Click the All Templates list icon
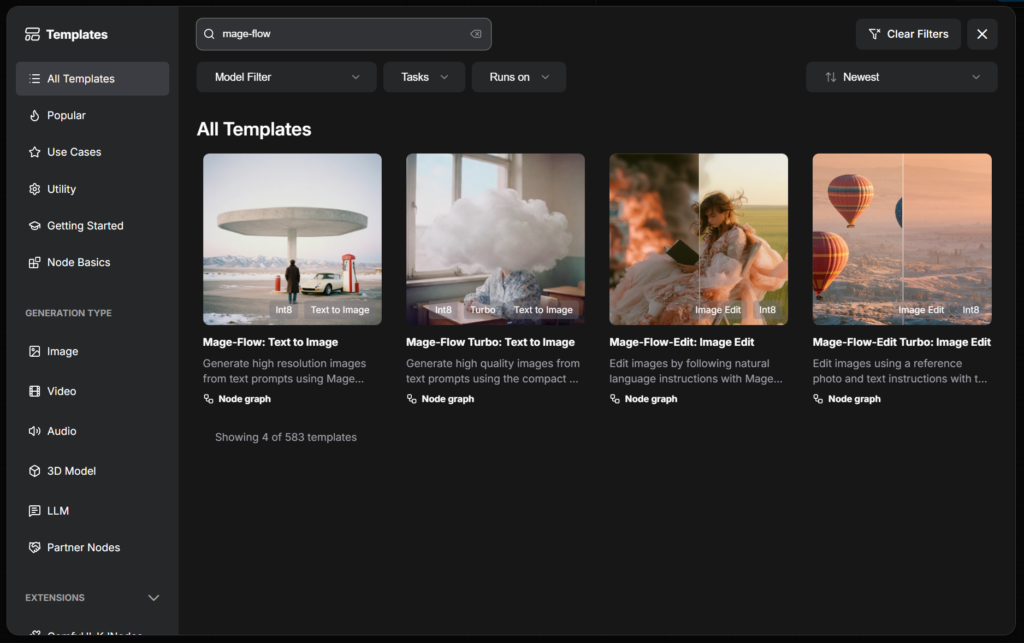The width and height of the screenshot is (1024, 643). 35,79
